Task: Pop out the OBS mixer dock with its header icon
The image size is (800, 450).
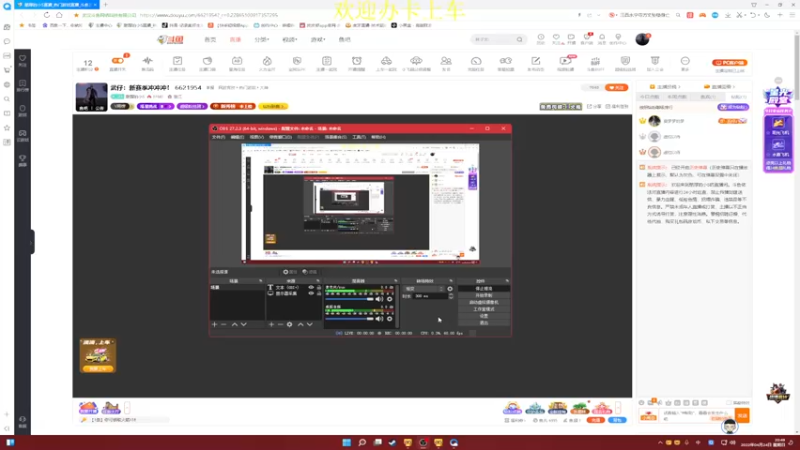Action: coord(395,281)
